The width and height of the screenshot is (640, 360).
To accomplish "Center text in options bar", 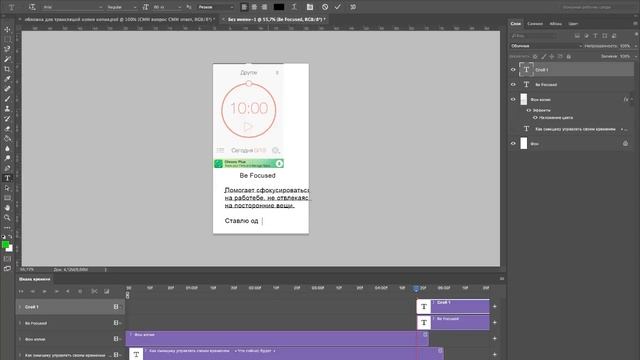I will (x=254, y=7).
